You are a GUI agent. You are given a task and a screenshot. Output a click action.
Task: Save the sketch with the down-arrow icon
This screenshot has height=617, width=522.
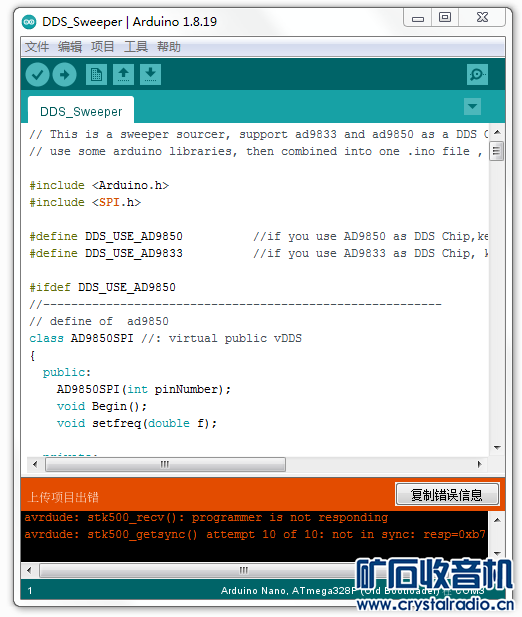(150, 74)
